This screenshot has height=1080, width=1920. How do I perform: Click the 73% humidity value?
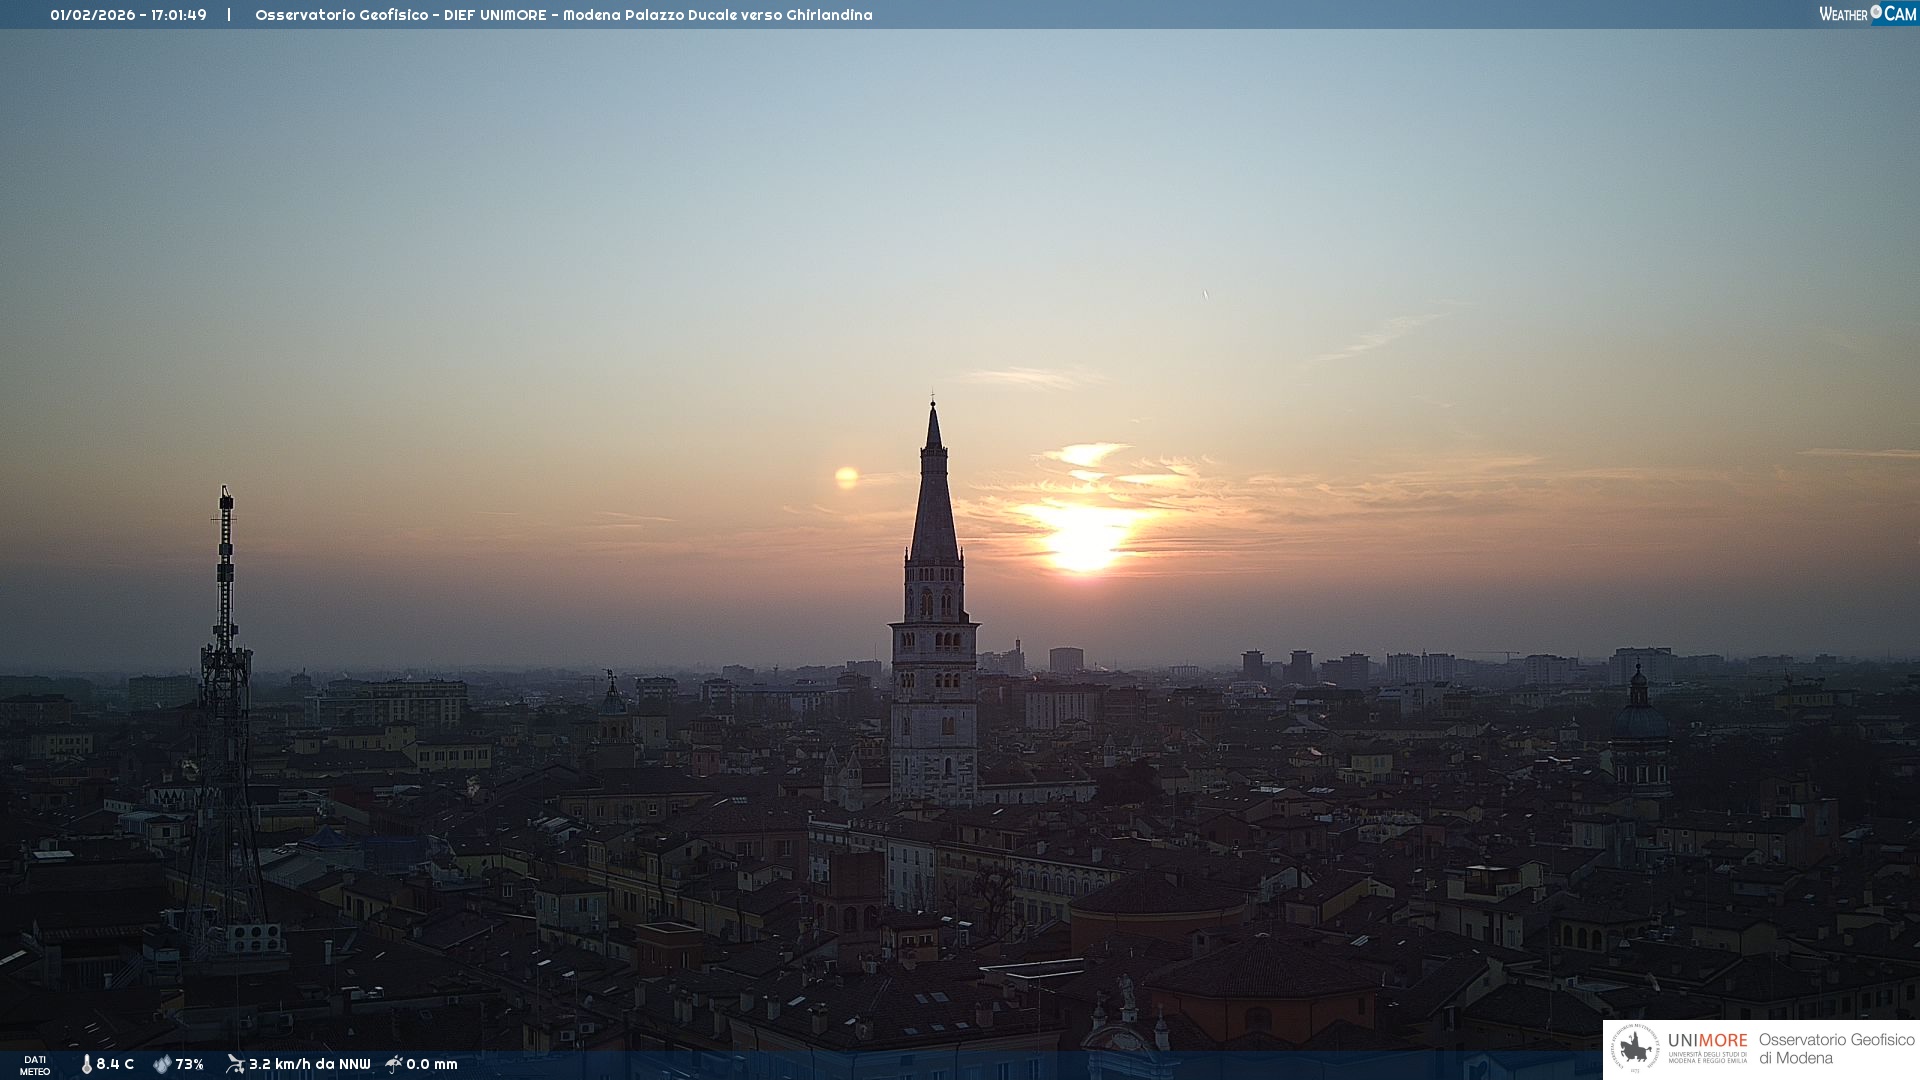tap(189, 1064)
